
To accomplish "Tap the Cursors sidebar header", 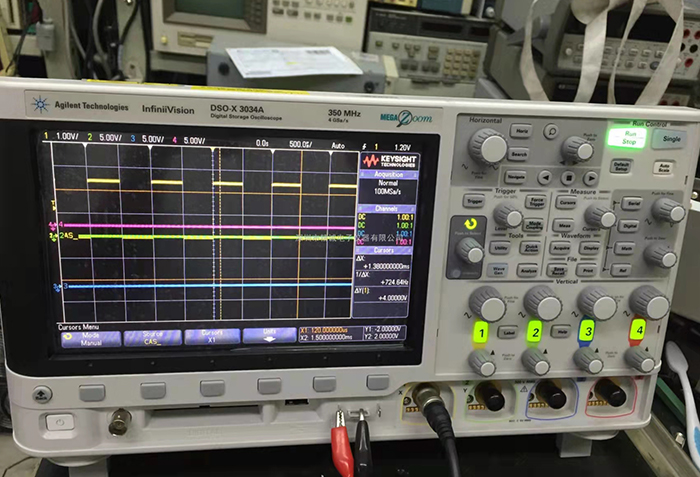I will click(x=383, y=251).
